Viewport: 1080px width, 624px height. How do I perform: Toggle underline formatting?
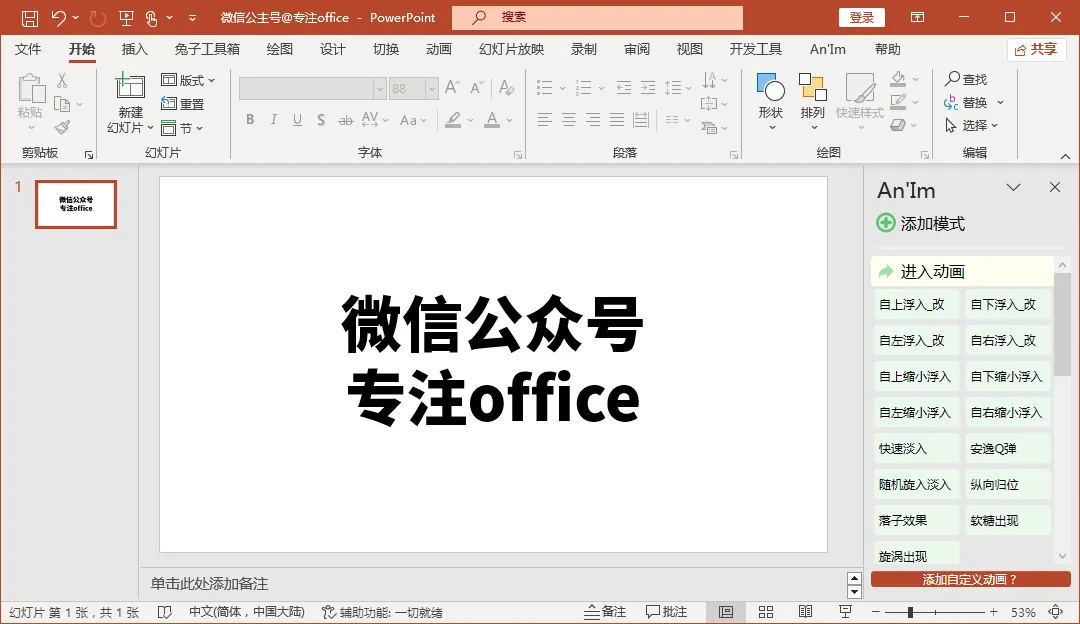297,120
